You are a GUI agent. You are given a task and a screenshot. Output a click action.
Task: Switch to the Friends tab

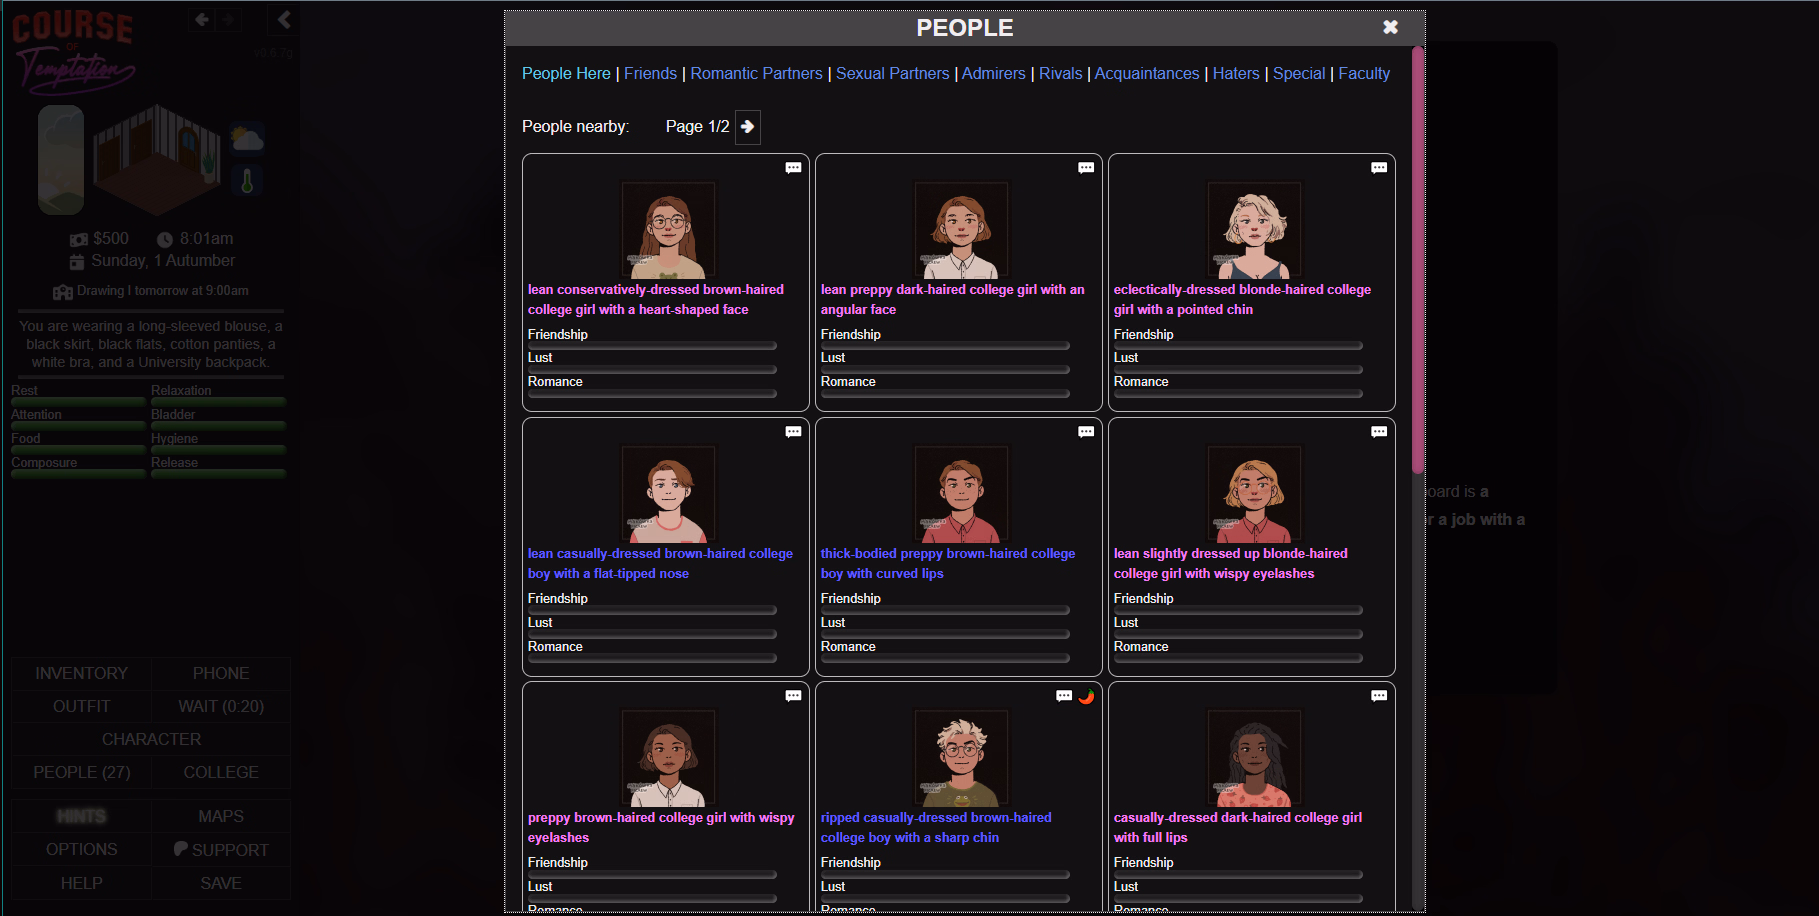click(x=650, y=74)
